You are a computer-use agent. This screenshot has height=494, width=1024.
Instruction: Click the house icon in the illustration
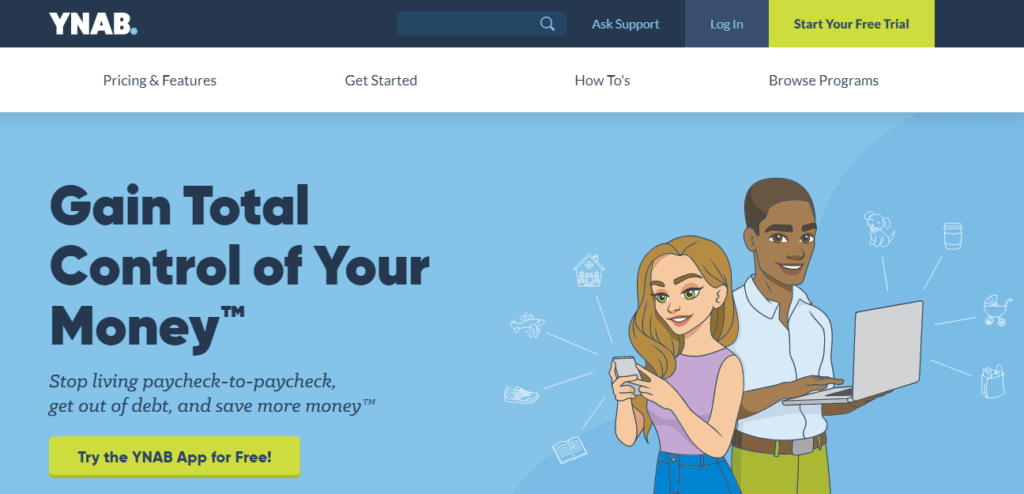(588, 270)
